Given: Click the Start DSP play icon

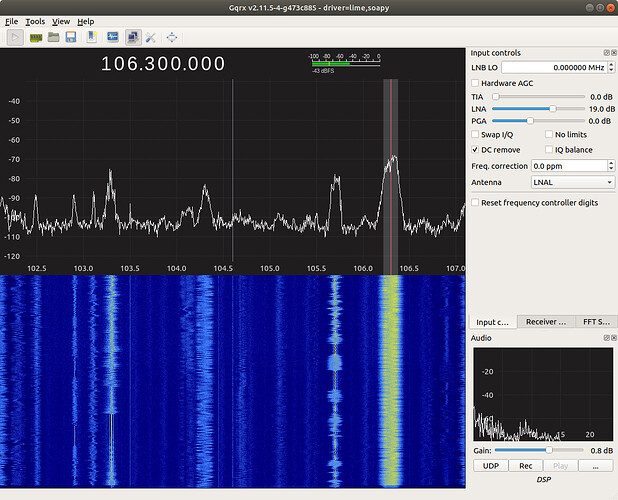Looking at the screenshot, I should (16, 37).
